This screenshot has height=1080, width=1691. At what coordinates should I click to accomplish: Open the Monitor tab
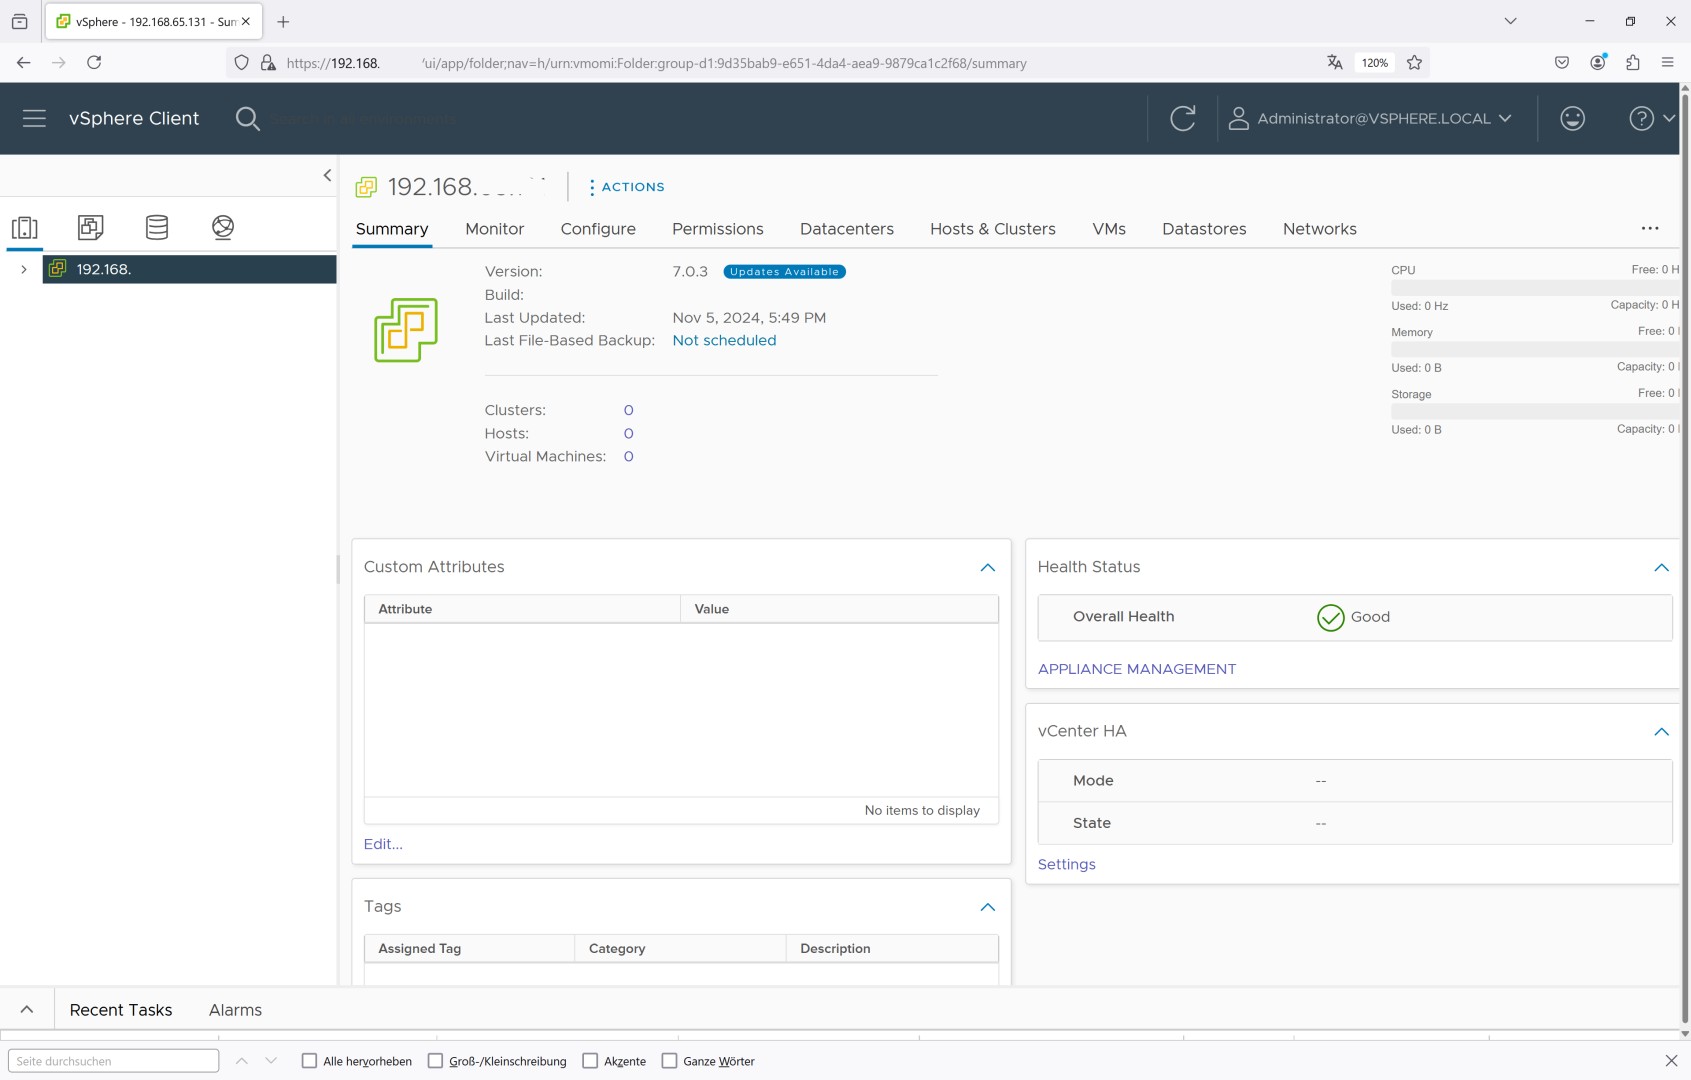[x=494, y=229]
